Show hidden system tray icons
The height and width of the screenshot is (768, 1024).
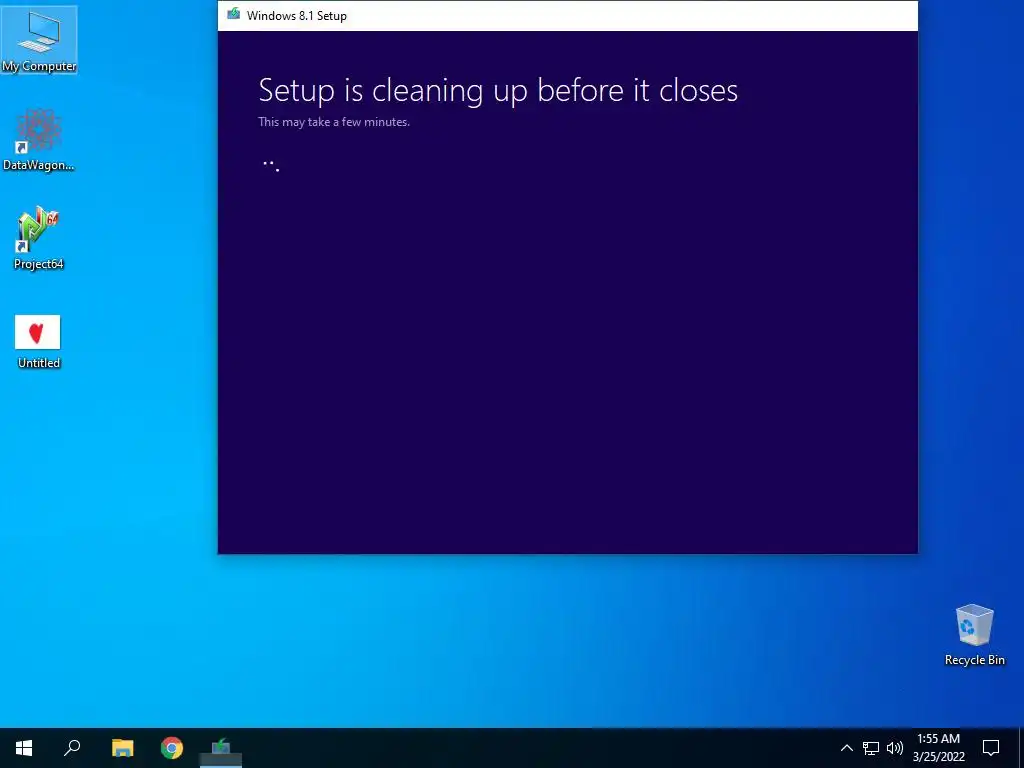click(x=846, y=748)
